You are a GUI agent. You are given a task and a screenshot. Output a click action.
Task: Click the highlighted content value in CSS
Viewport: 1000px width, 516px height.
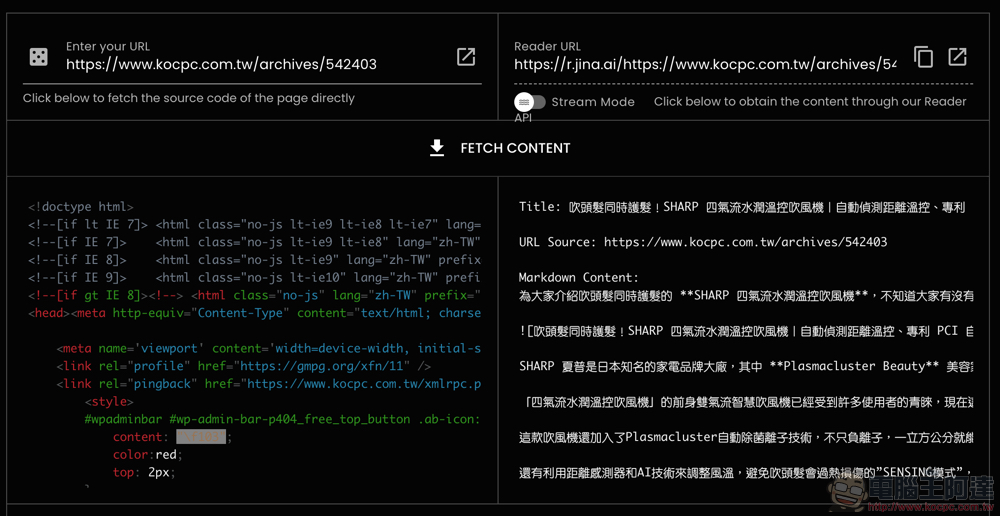[x=202, y=438]
